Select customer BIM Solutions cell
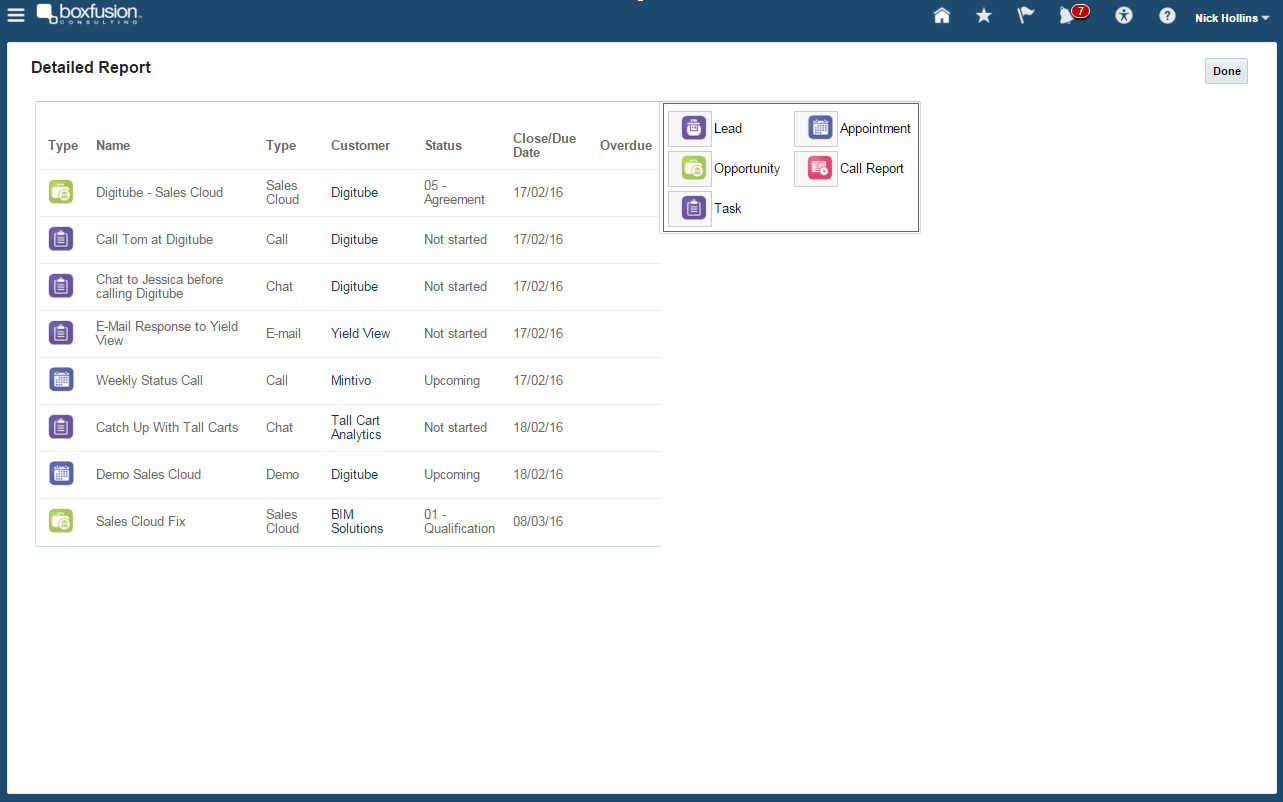The width and height of the screenshot is (1283, 802). [357, 521]
